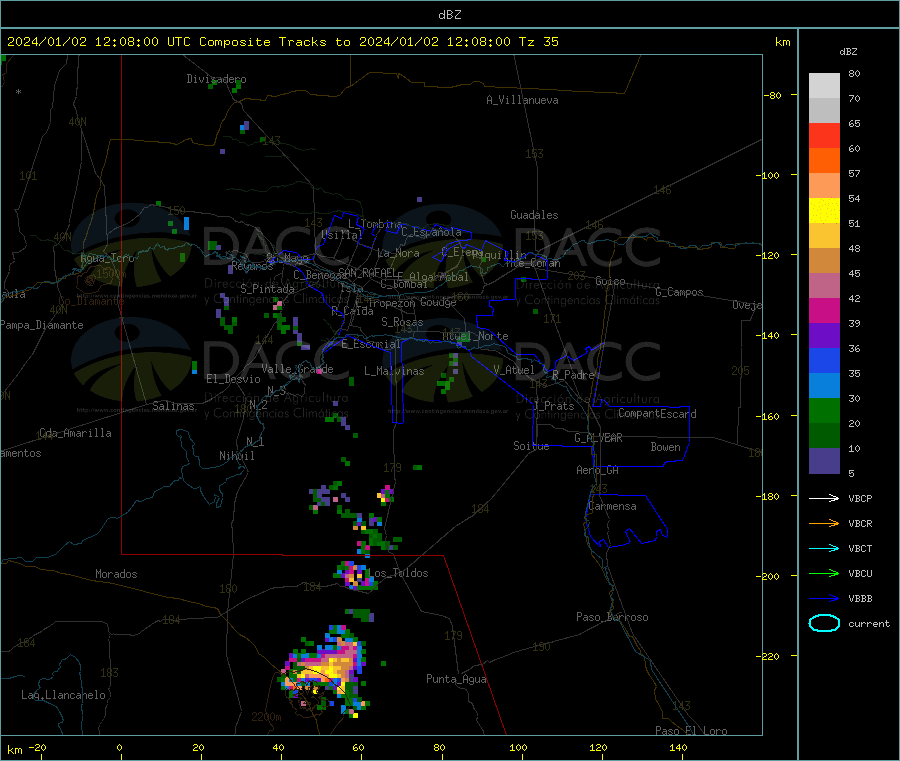The height and width of the screenshot is (761, 900).
Task: Click the Soitue label
Action: pyautogui.click(x=531, y=446)
